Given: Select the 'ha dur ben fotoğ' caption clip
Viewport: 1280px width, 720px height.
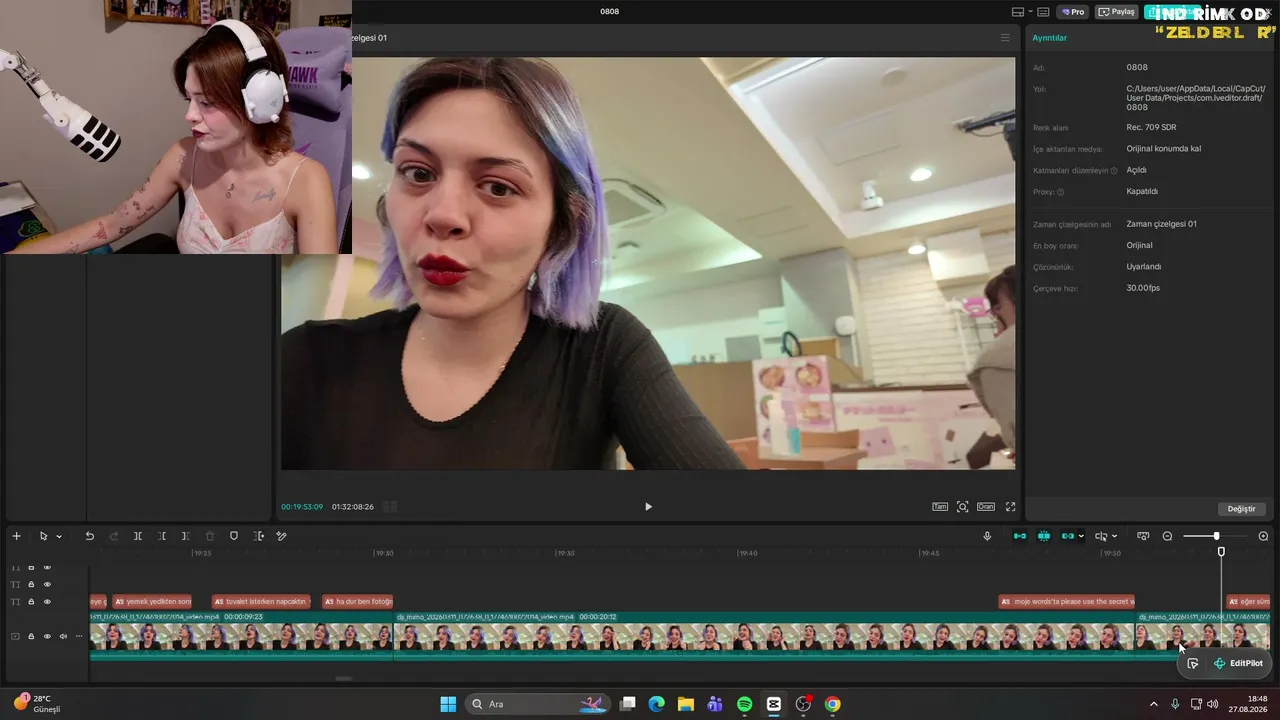Looking at the screenshot, I should (x=358, y=602).
